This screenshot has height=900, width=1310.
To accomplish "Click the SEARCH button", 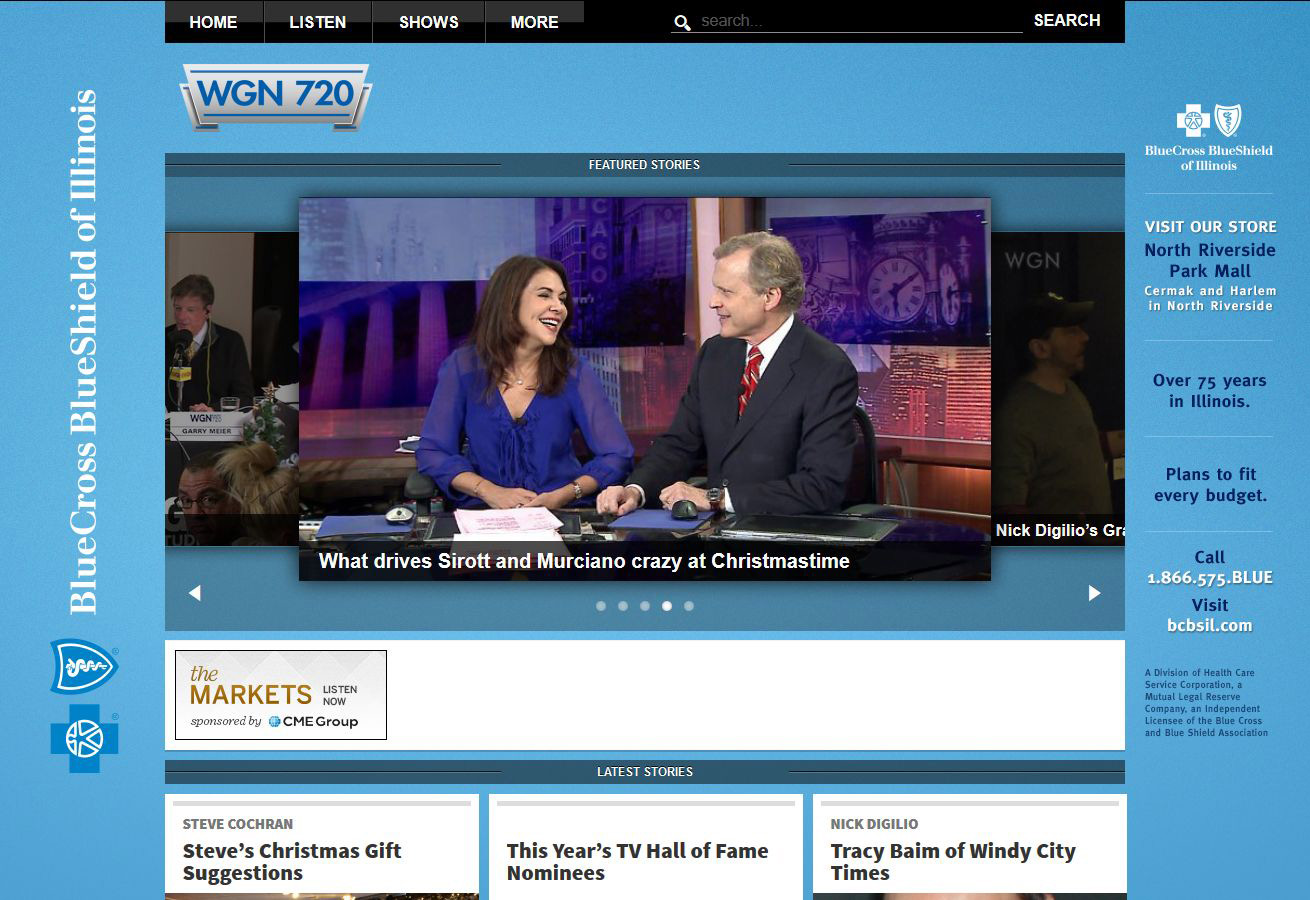I will [x=1067, y=20].
